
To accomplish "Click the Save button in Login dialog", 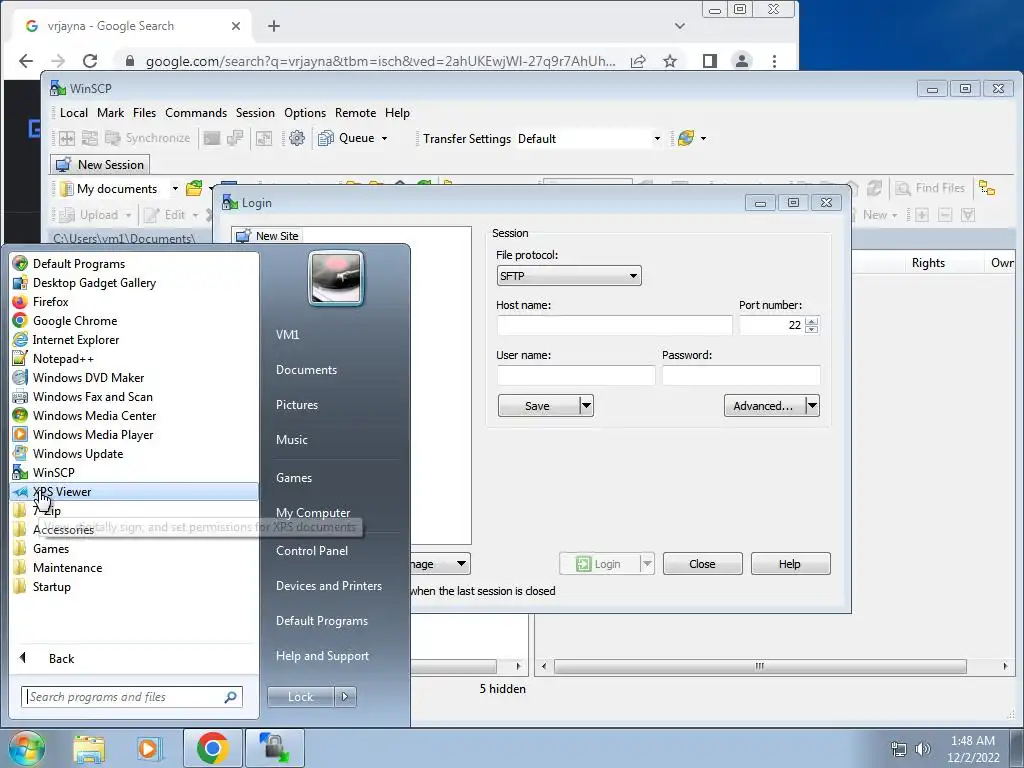I will click(x=538, y=406).
